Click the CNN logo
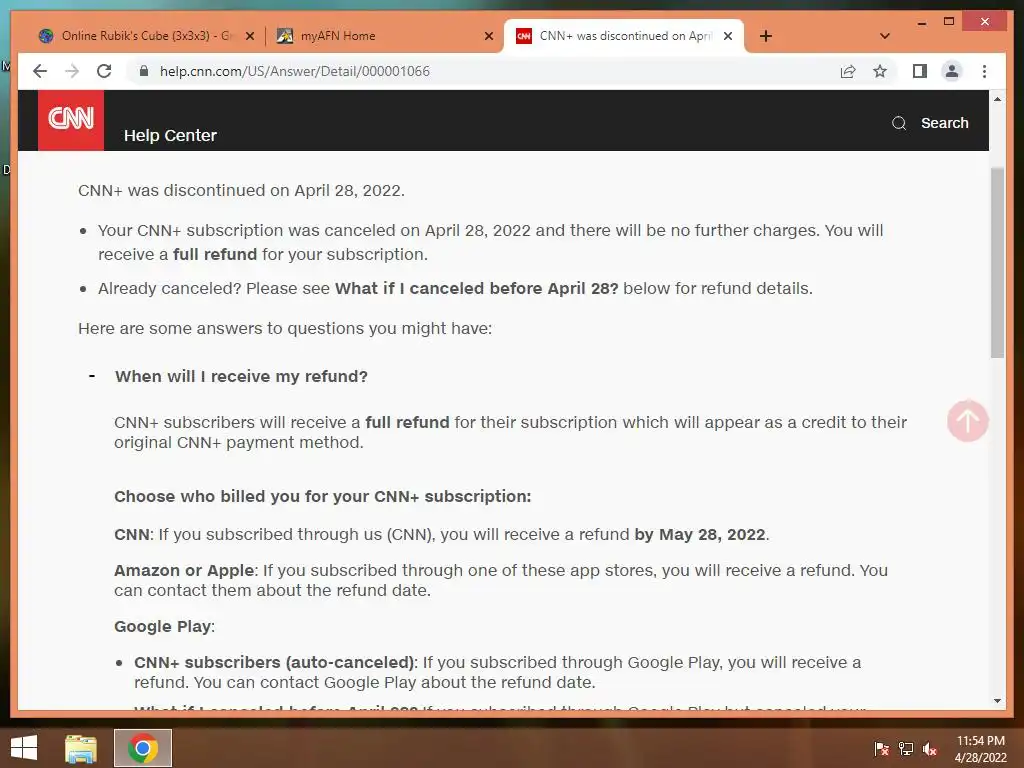This screenshot has width=1024, height=768. click(x=71, y=120)
